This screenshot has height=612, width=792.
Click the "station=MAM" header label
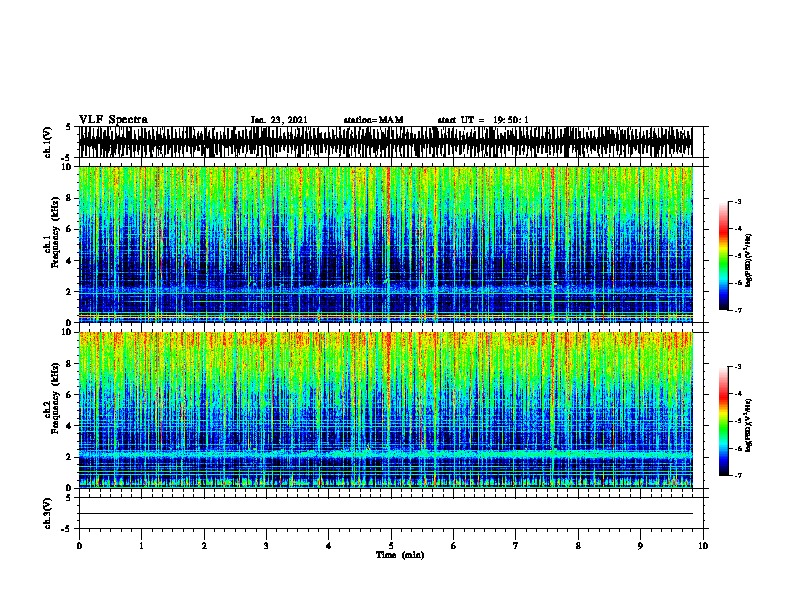pos(373,120)
